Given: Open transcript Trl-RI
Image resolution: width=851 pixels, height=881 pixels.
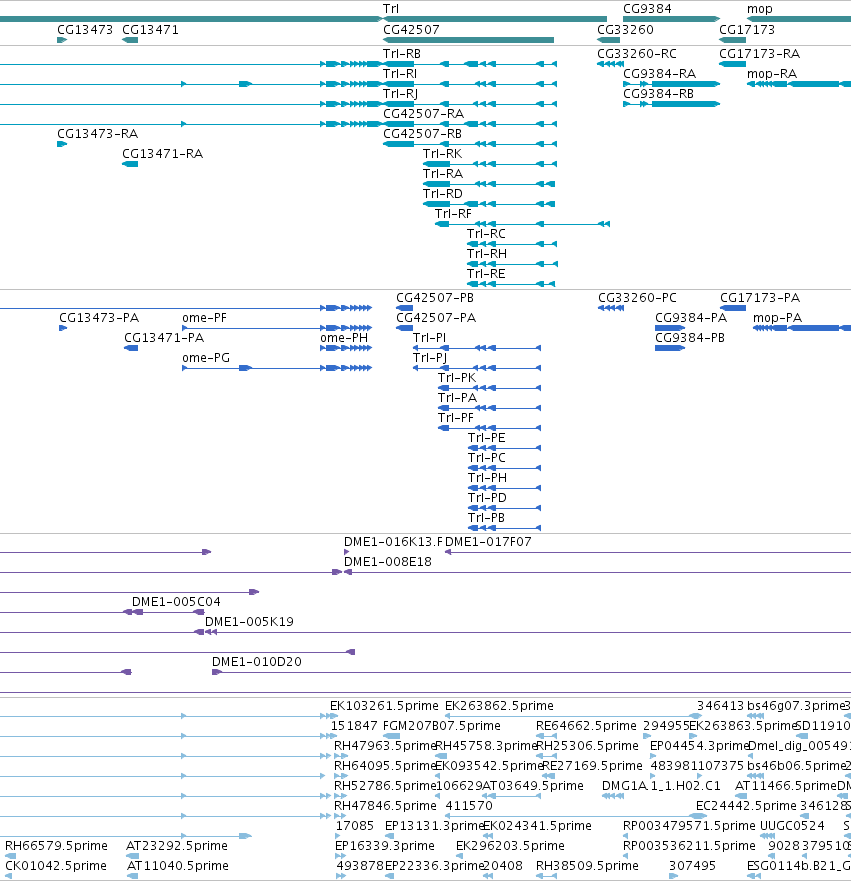Looking at the screenshot, I should [x=400, y=74].
